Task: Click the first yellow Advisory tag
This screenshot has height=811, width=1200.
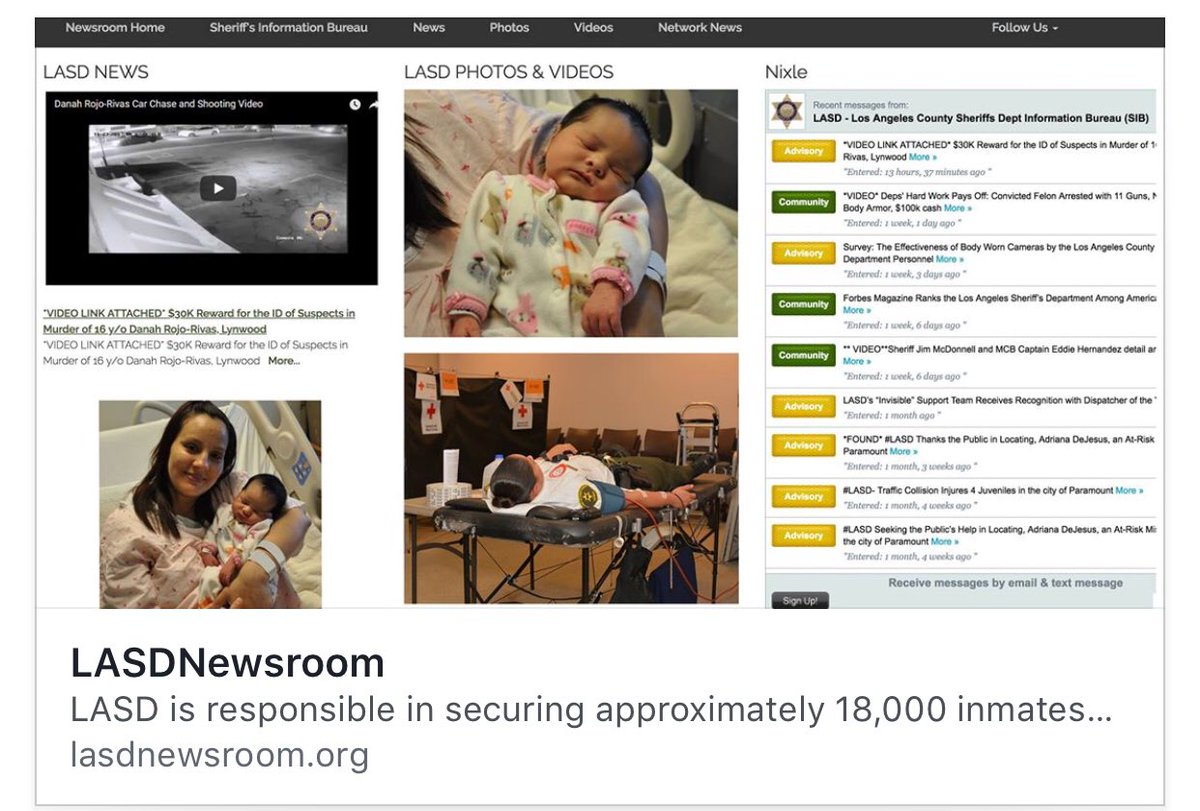Action: pyautogui.click(x=804, y=152)
